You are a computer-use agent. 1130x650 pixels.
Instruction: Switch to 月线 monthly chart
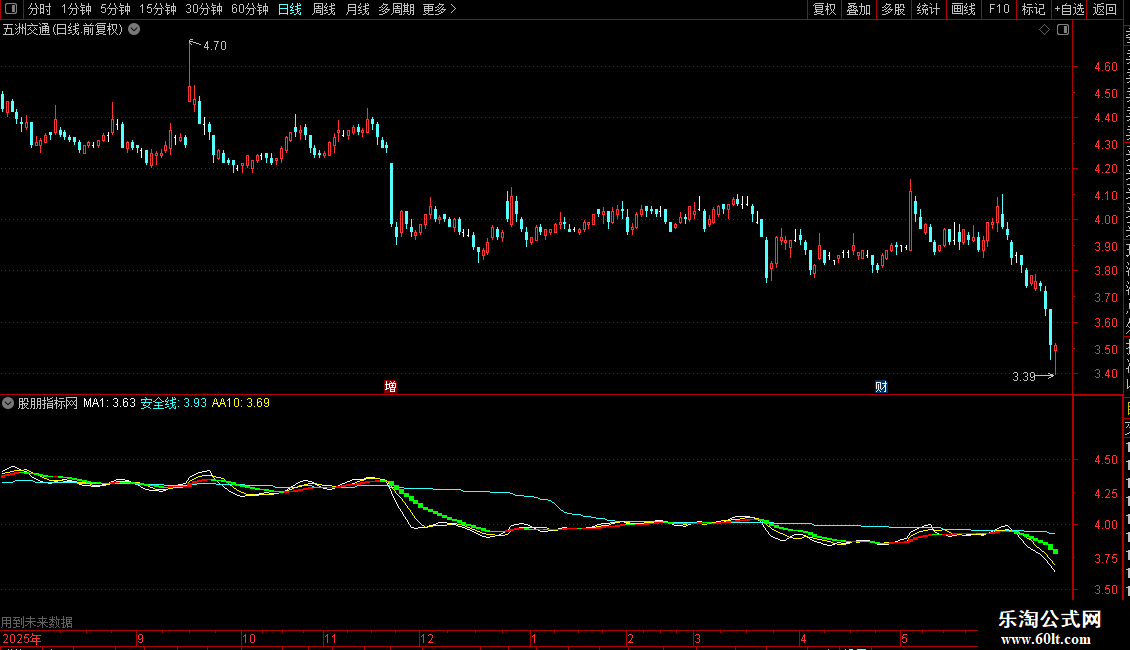357,9
